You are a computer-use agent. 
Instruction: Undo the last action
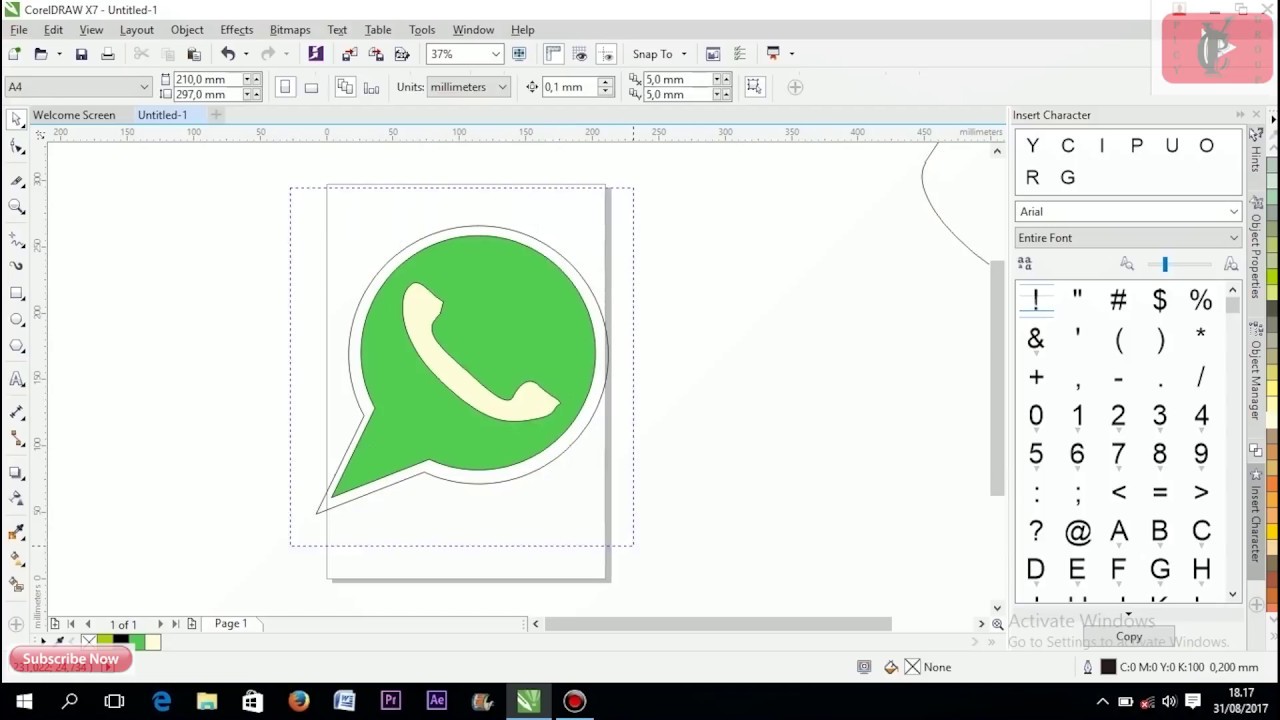(x=228, y=54)
